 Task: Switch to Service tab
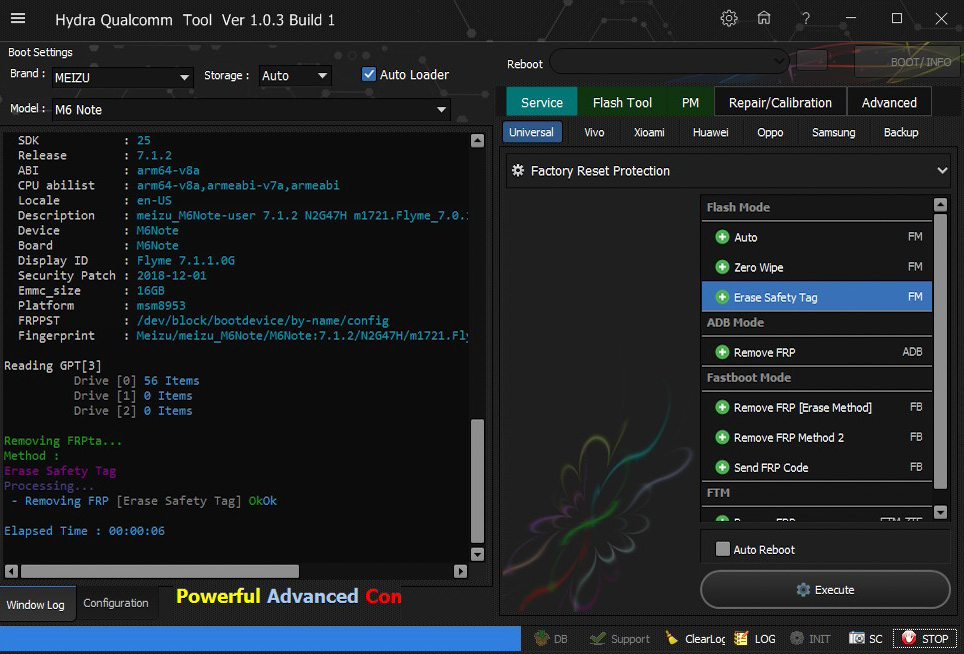tap(542, 103)
